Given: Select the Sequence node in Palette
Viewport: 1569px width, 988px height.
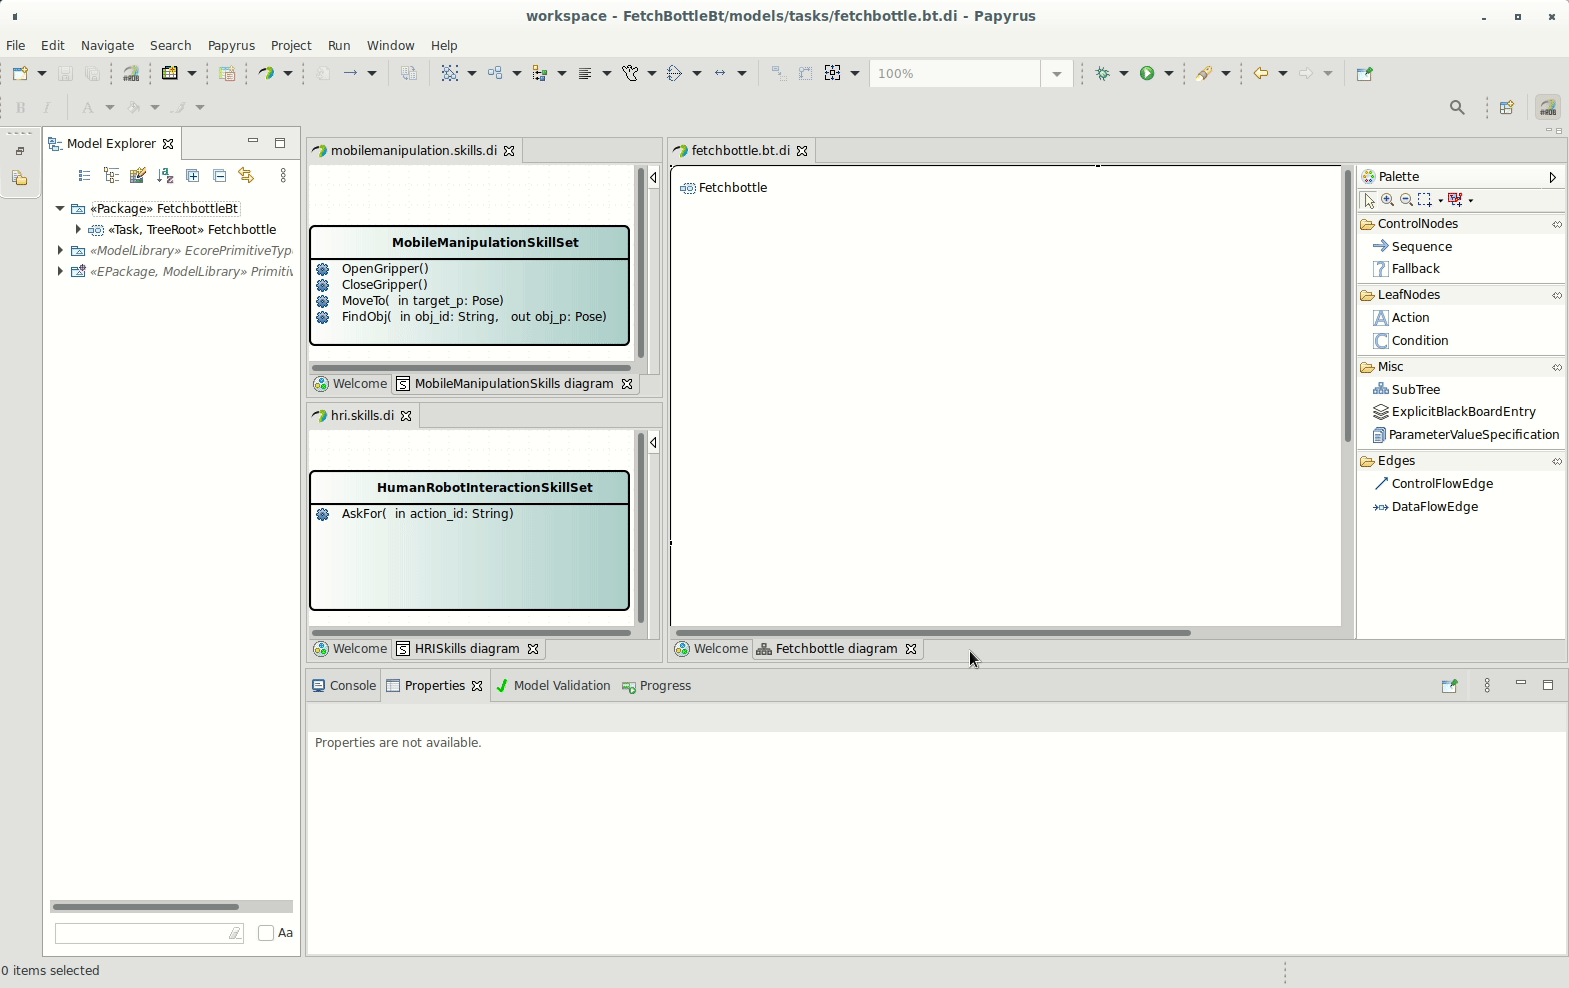Looking at the screenshot, I should tap(1420, 247).
